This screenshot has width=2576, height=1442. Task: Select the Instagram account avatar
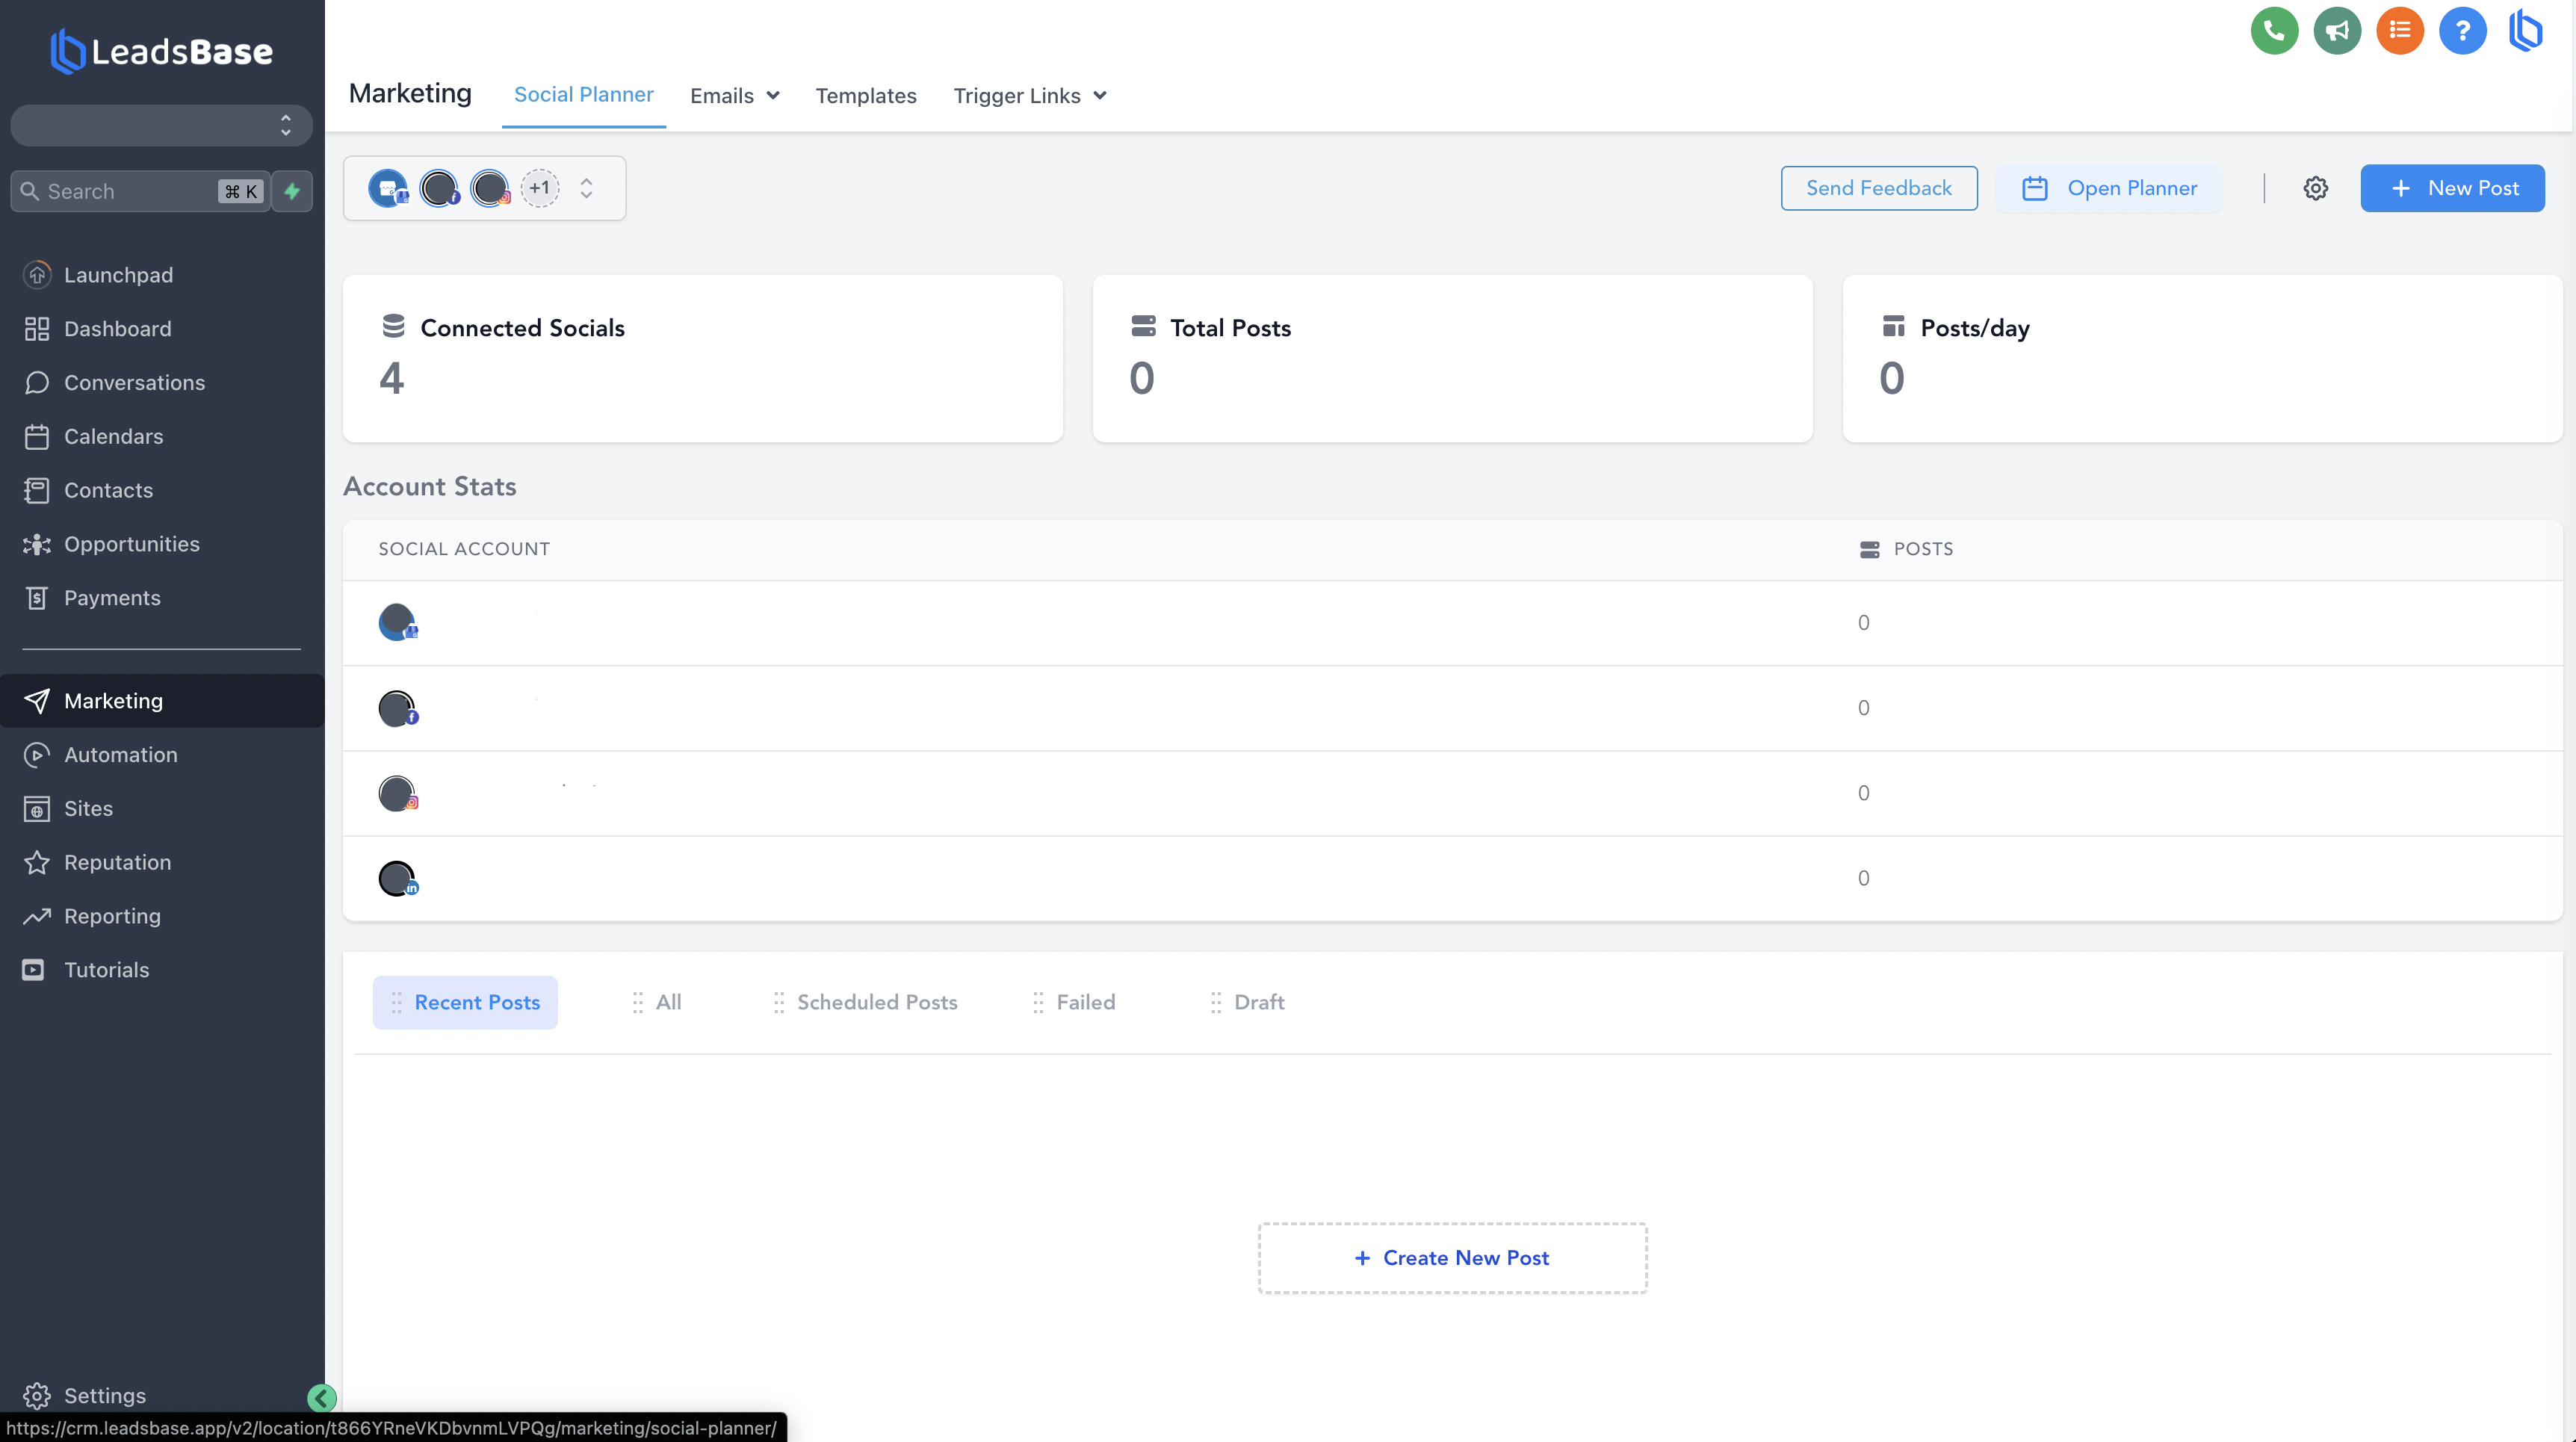[490, 187]
